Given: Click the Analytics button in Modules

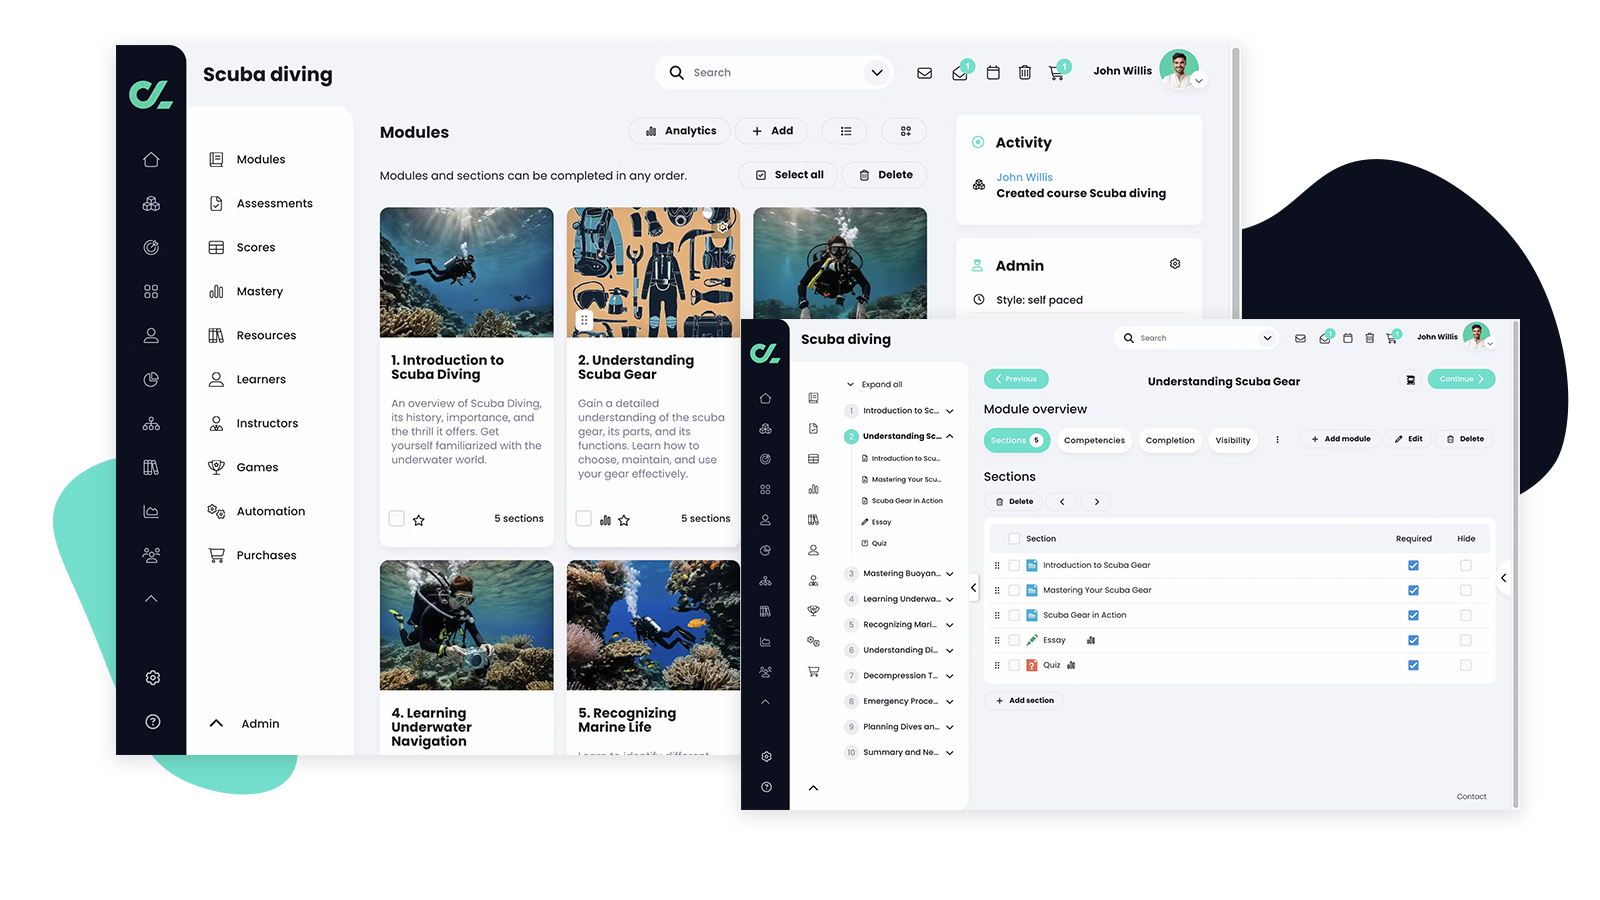Looking at the screenshot, I should (x=680, y=131).
